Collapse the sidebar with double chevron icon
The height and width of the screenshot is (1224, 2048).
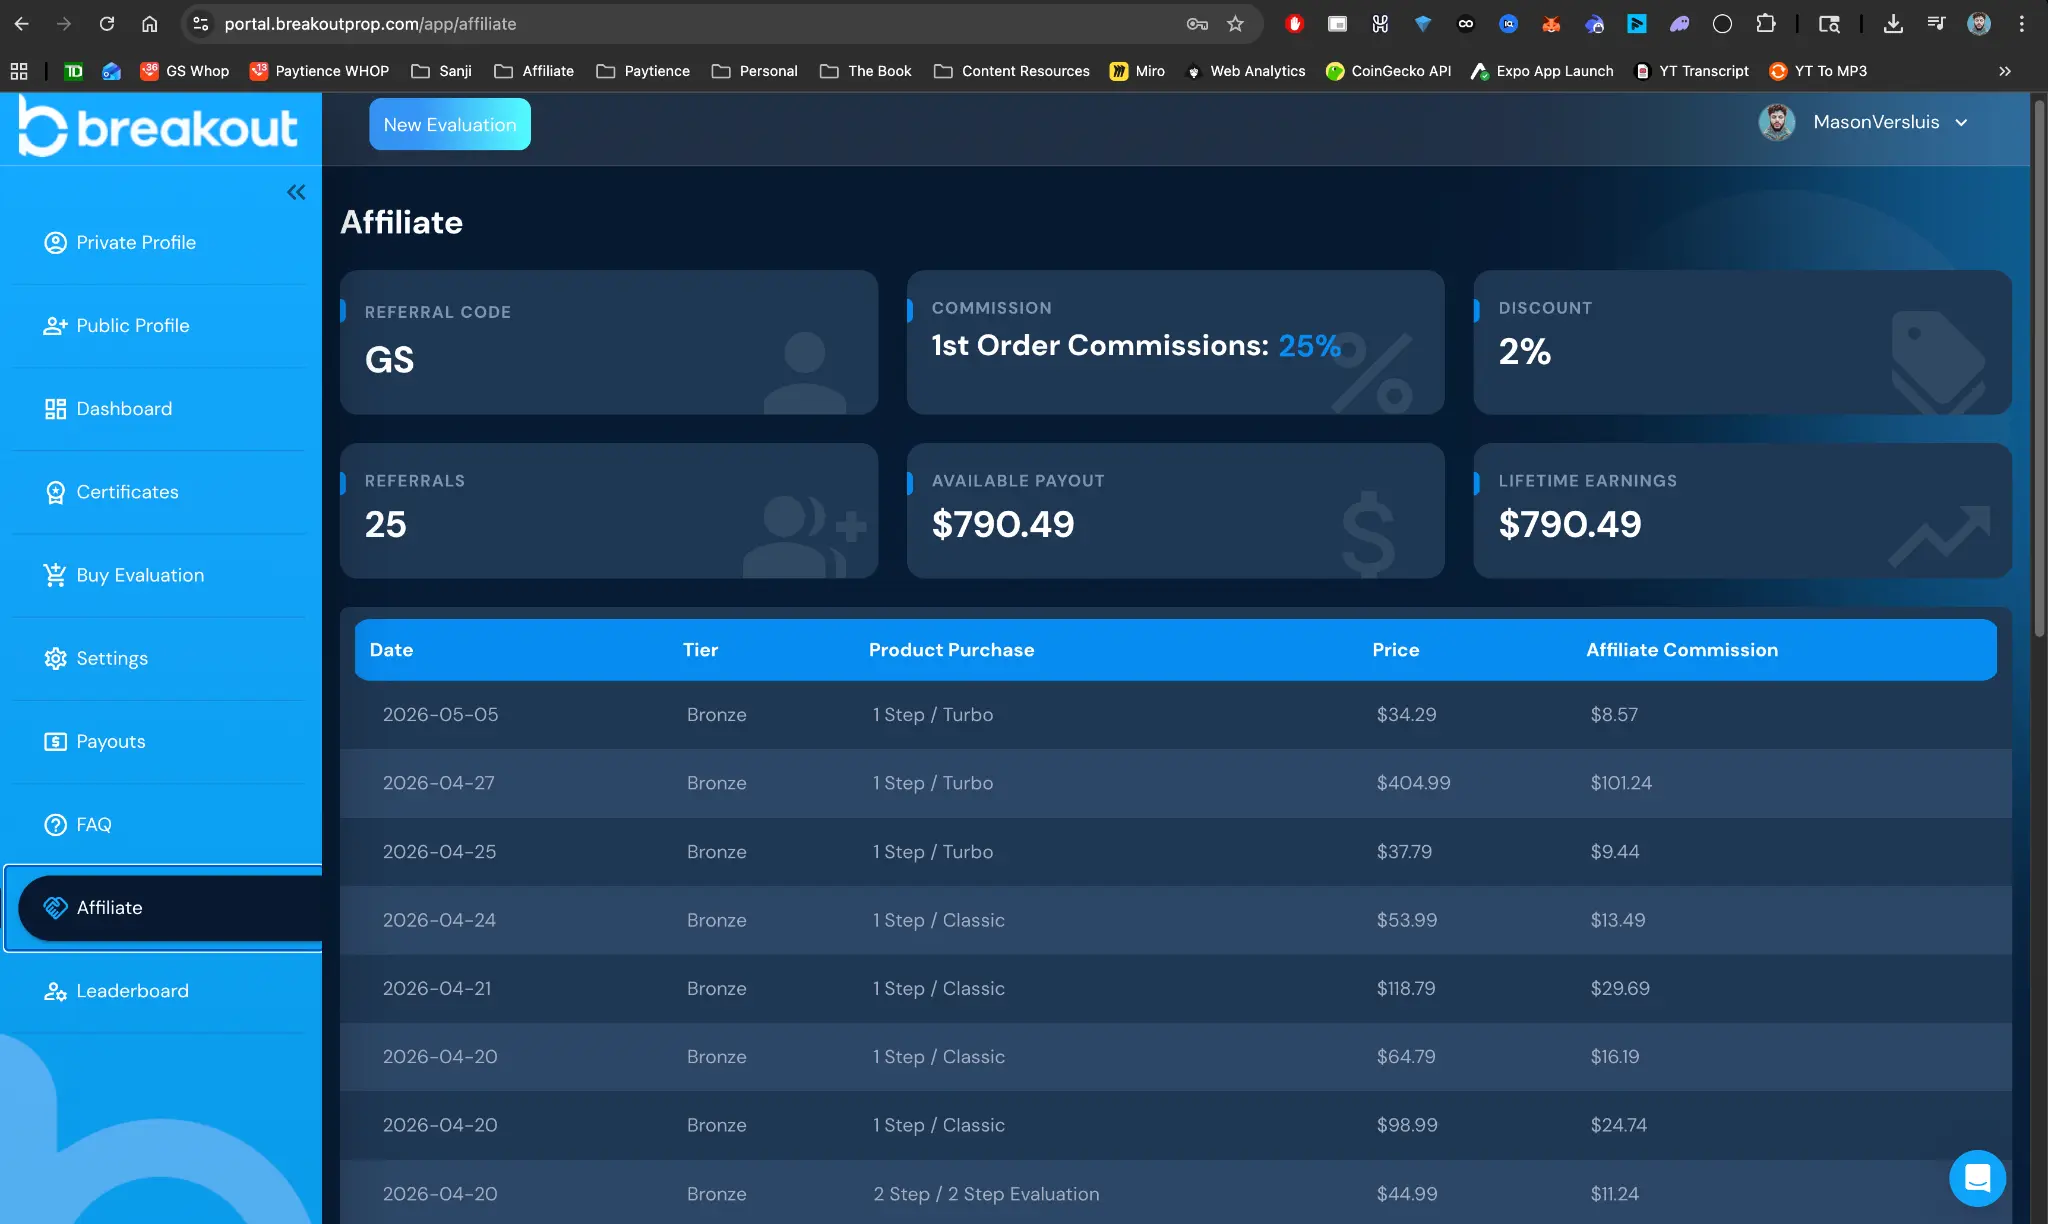[296, 192]
